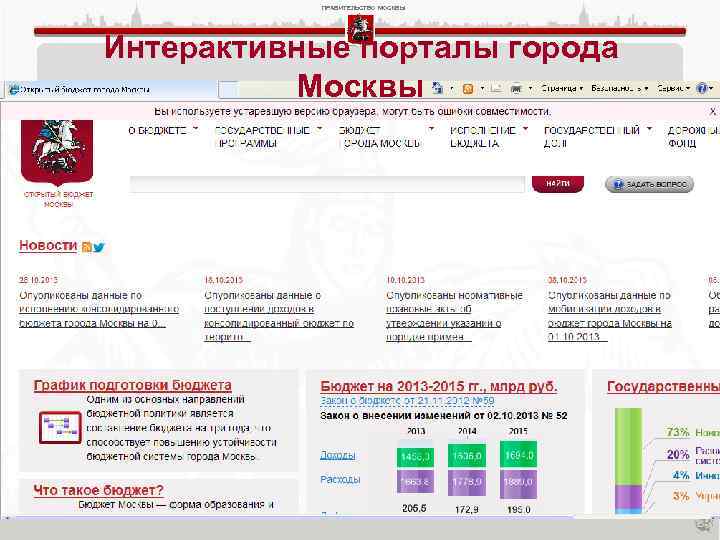Expand the ИСПОЛНЕНИЕ БЮДЖЕТА menu arrow
The image size is (720, 540).
(526, 129)
